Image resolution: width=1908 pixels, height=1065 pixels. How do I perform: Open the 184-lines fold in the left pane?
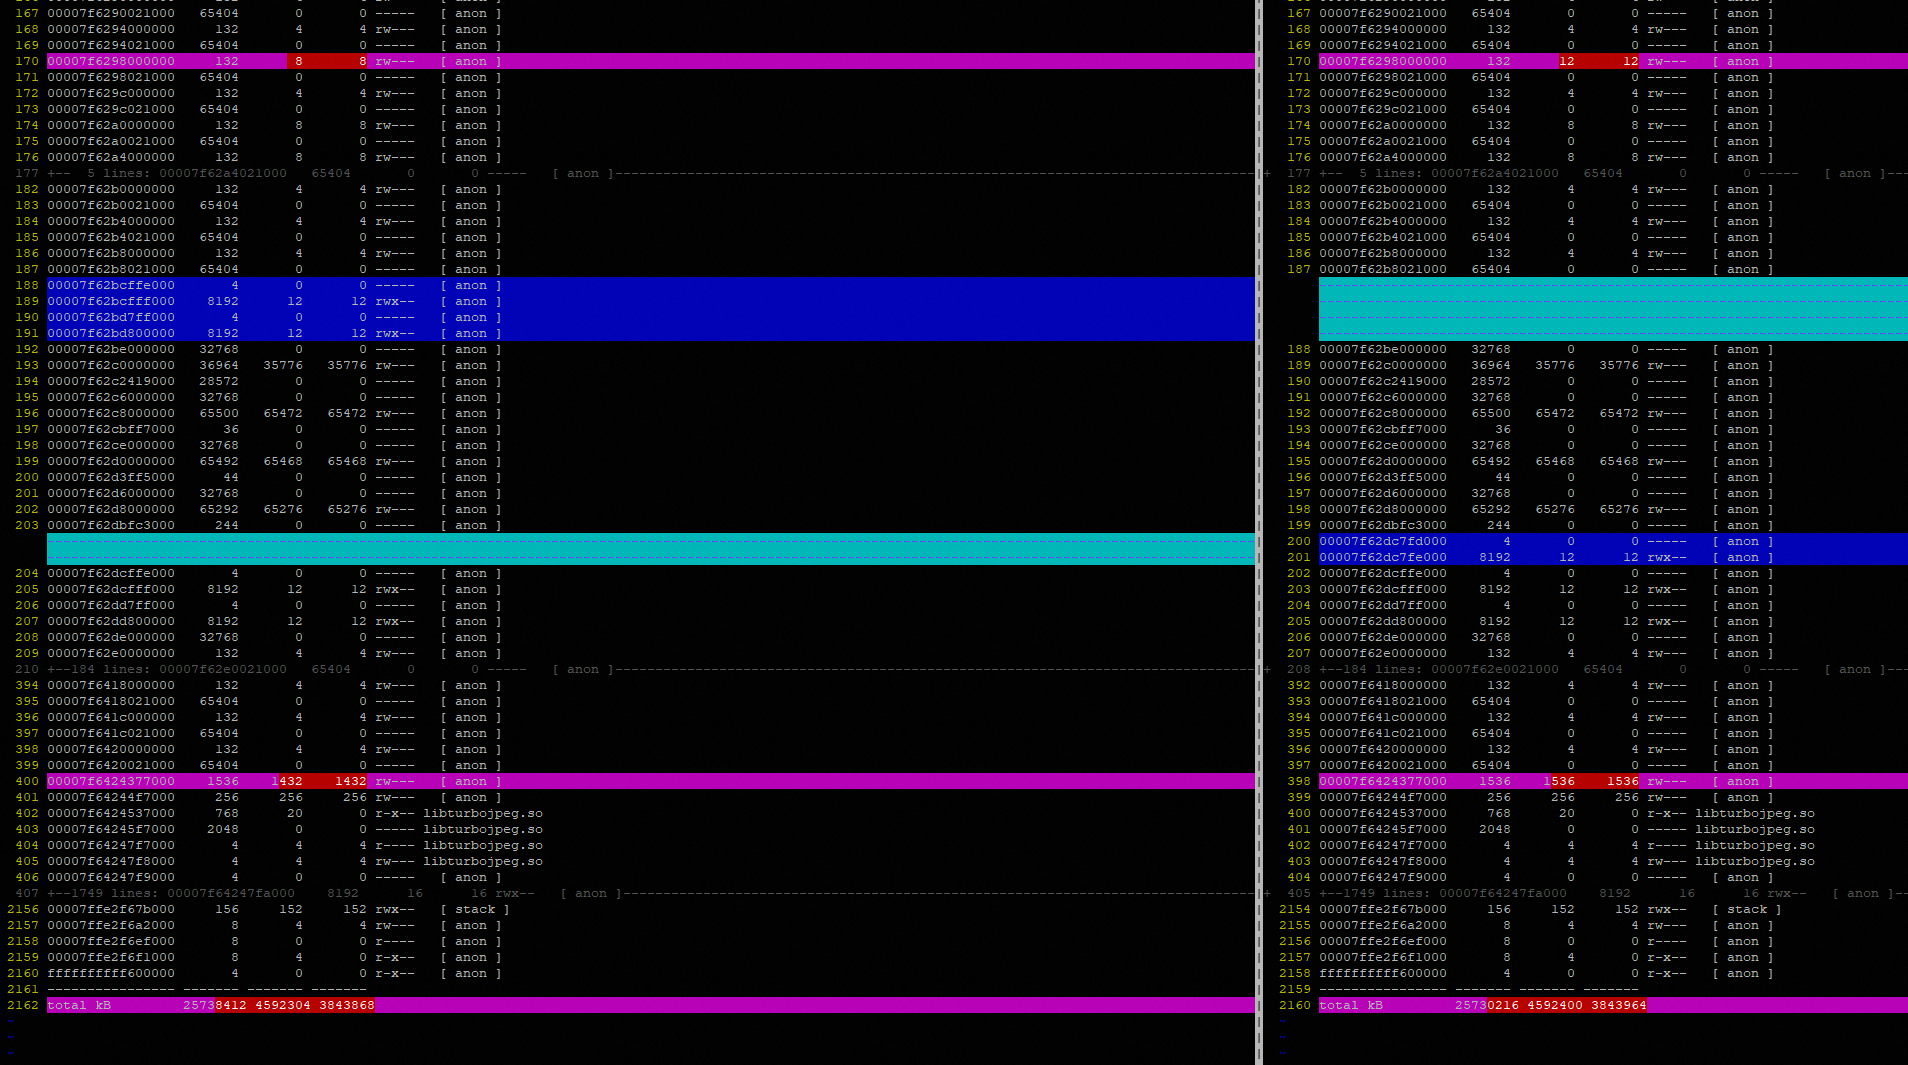point(650,669)
